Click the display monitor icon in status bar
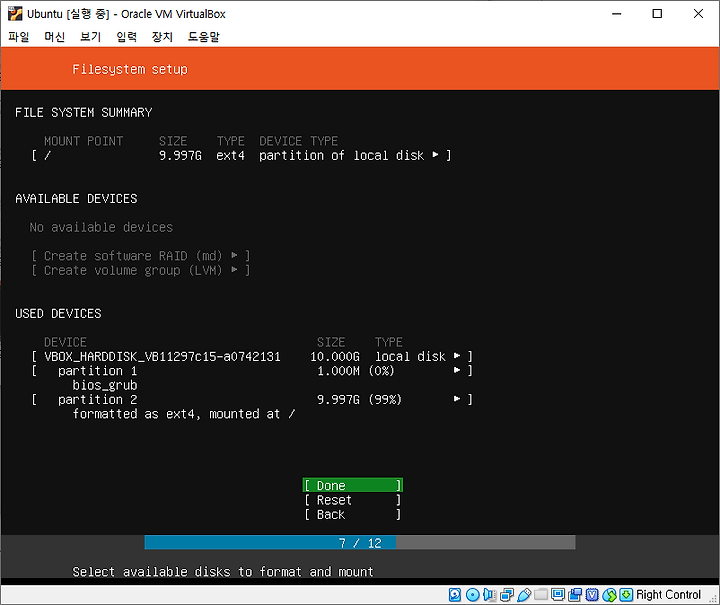This screenshot has width=720, height=605. coord(558,594)
